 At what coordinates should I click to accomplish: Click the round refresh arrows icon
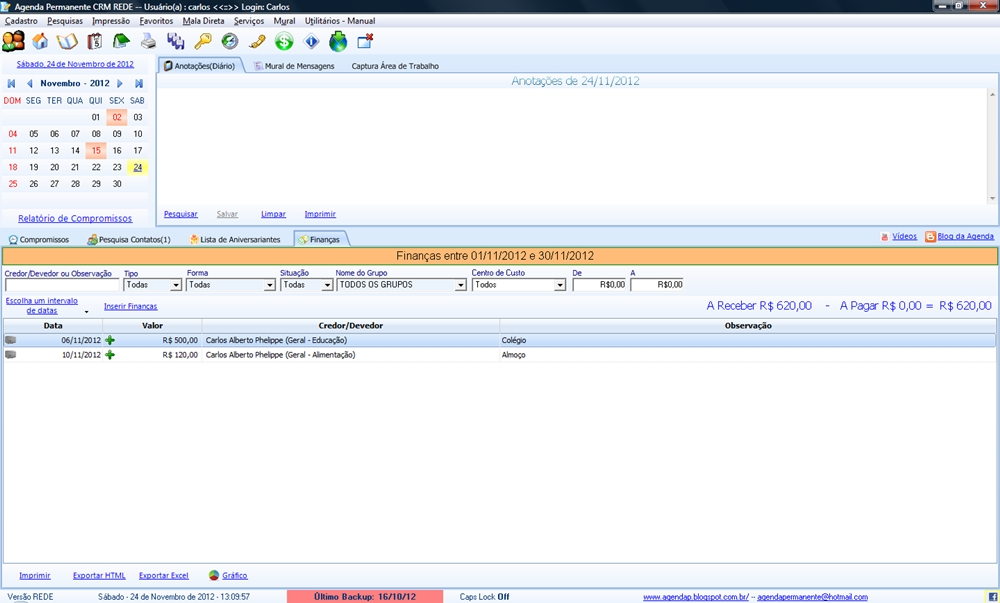point(230,41)
